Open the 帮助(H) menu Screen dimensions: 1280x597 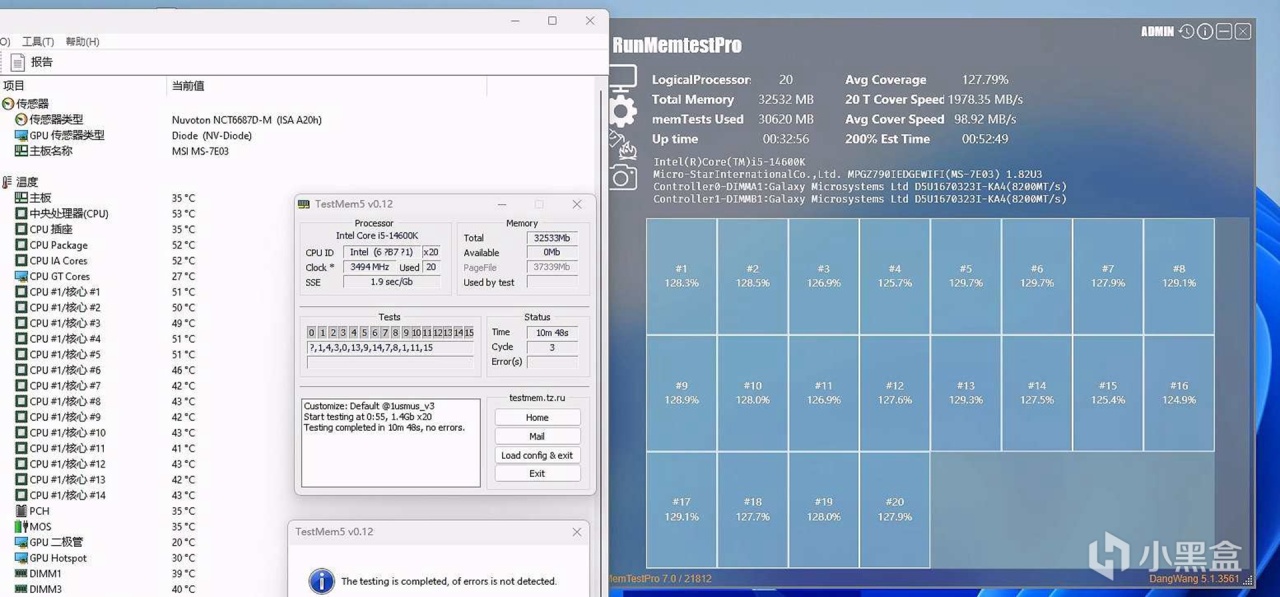pyautogui.click(x=82, y=41)
